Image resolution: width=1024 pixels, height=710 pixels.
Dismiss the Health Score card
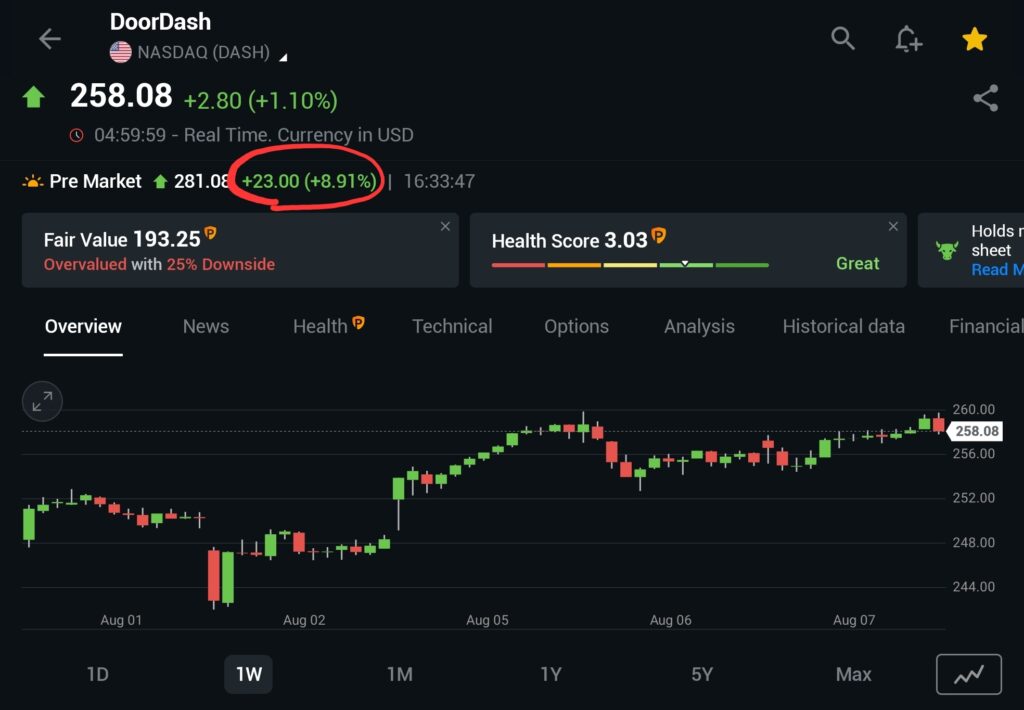click(x=893, y=226)
